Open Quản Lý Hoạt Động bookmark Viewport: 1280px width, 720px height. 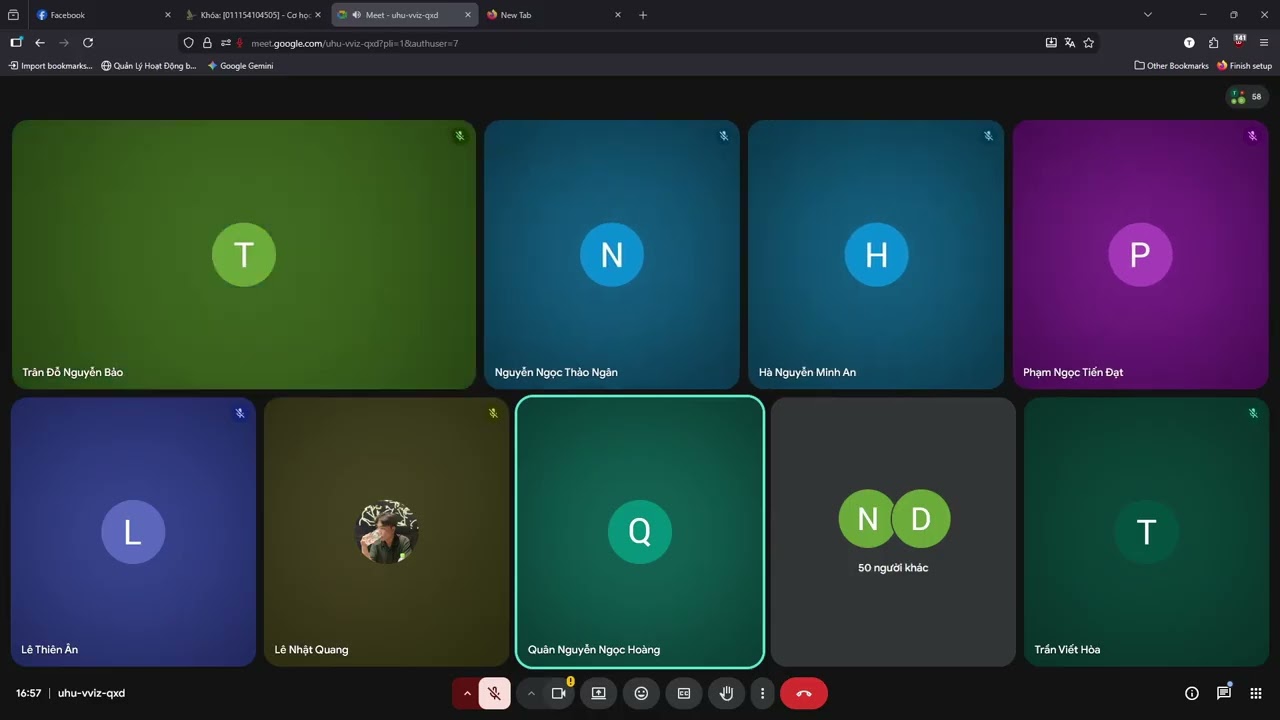tap(149, 66)
